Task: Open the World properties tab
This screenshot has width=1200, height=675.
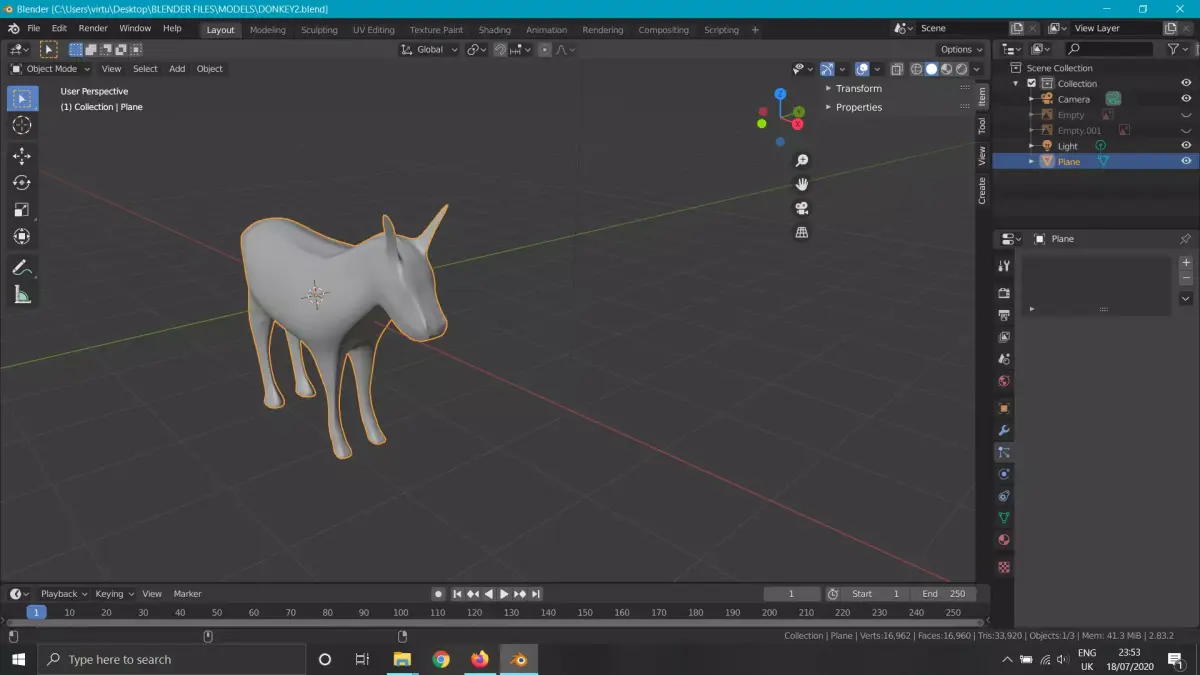Action: coord(1004,381)
